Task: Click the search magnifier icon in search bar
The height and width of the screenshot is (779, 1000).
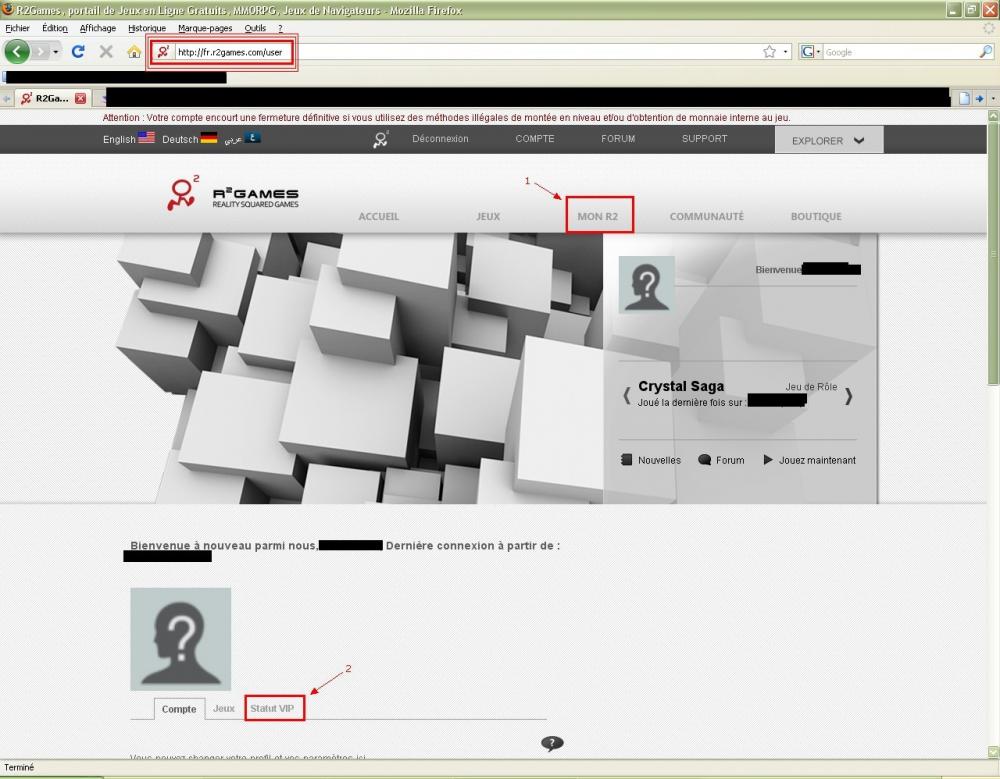Action: click(986, 52)
